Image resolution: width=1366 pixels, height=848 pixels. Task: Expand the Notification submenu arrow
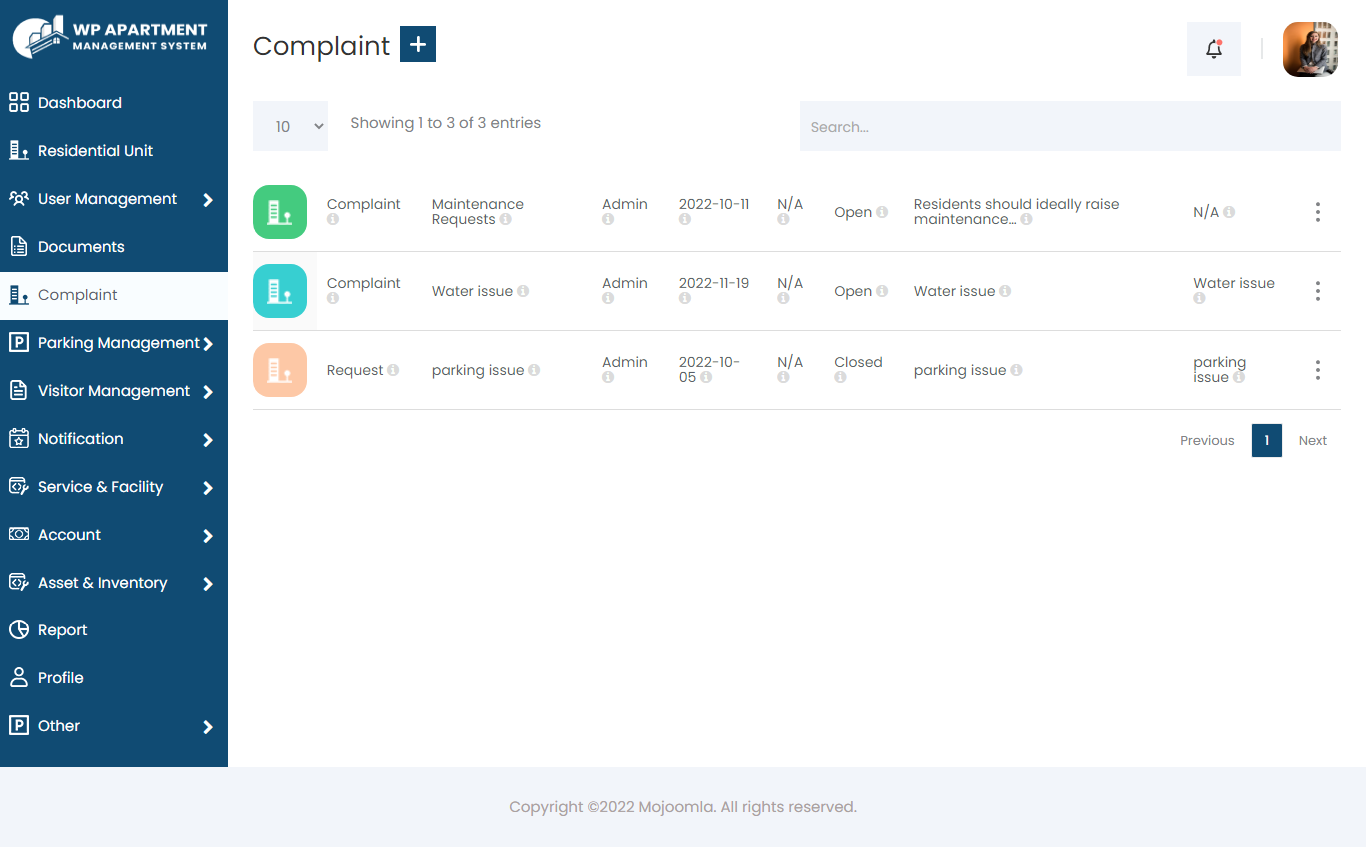pyautogui.click(x=208, y=440)
